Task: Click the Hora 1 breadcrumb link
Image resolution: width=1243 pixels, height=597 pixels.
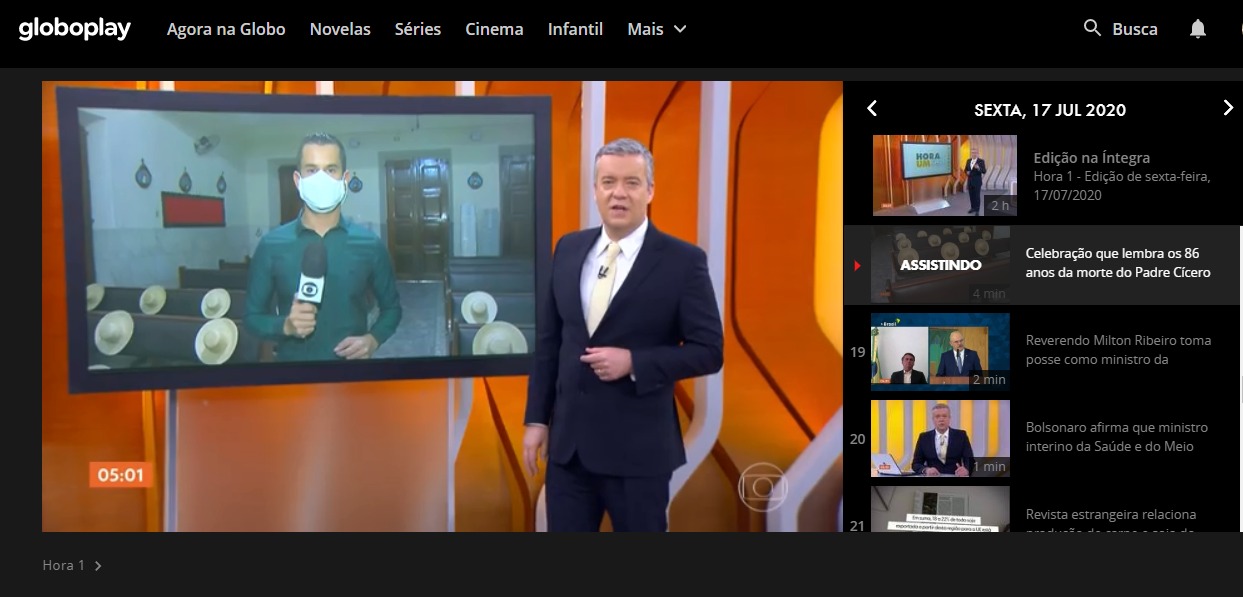Action: (x=63, y=565)
